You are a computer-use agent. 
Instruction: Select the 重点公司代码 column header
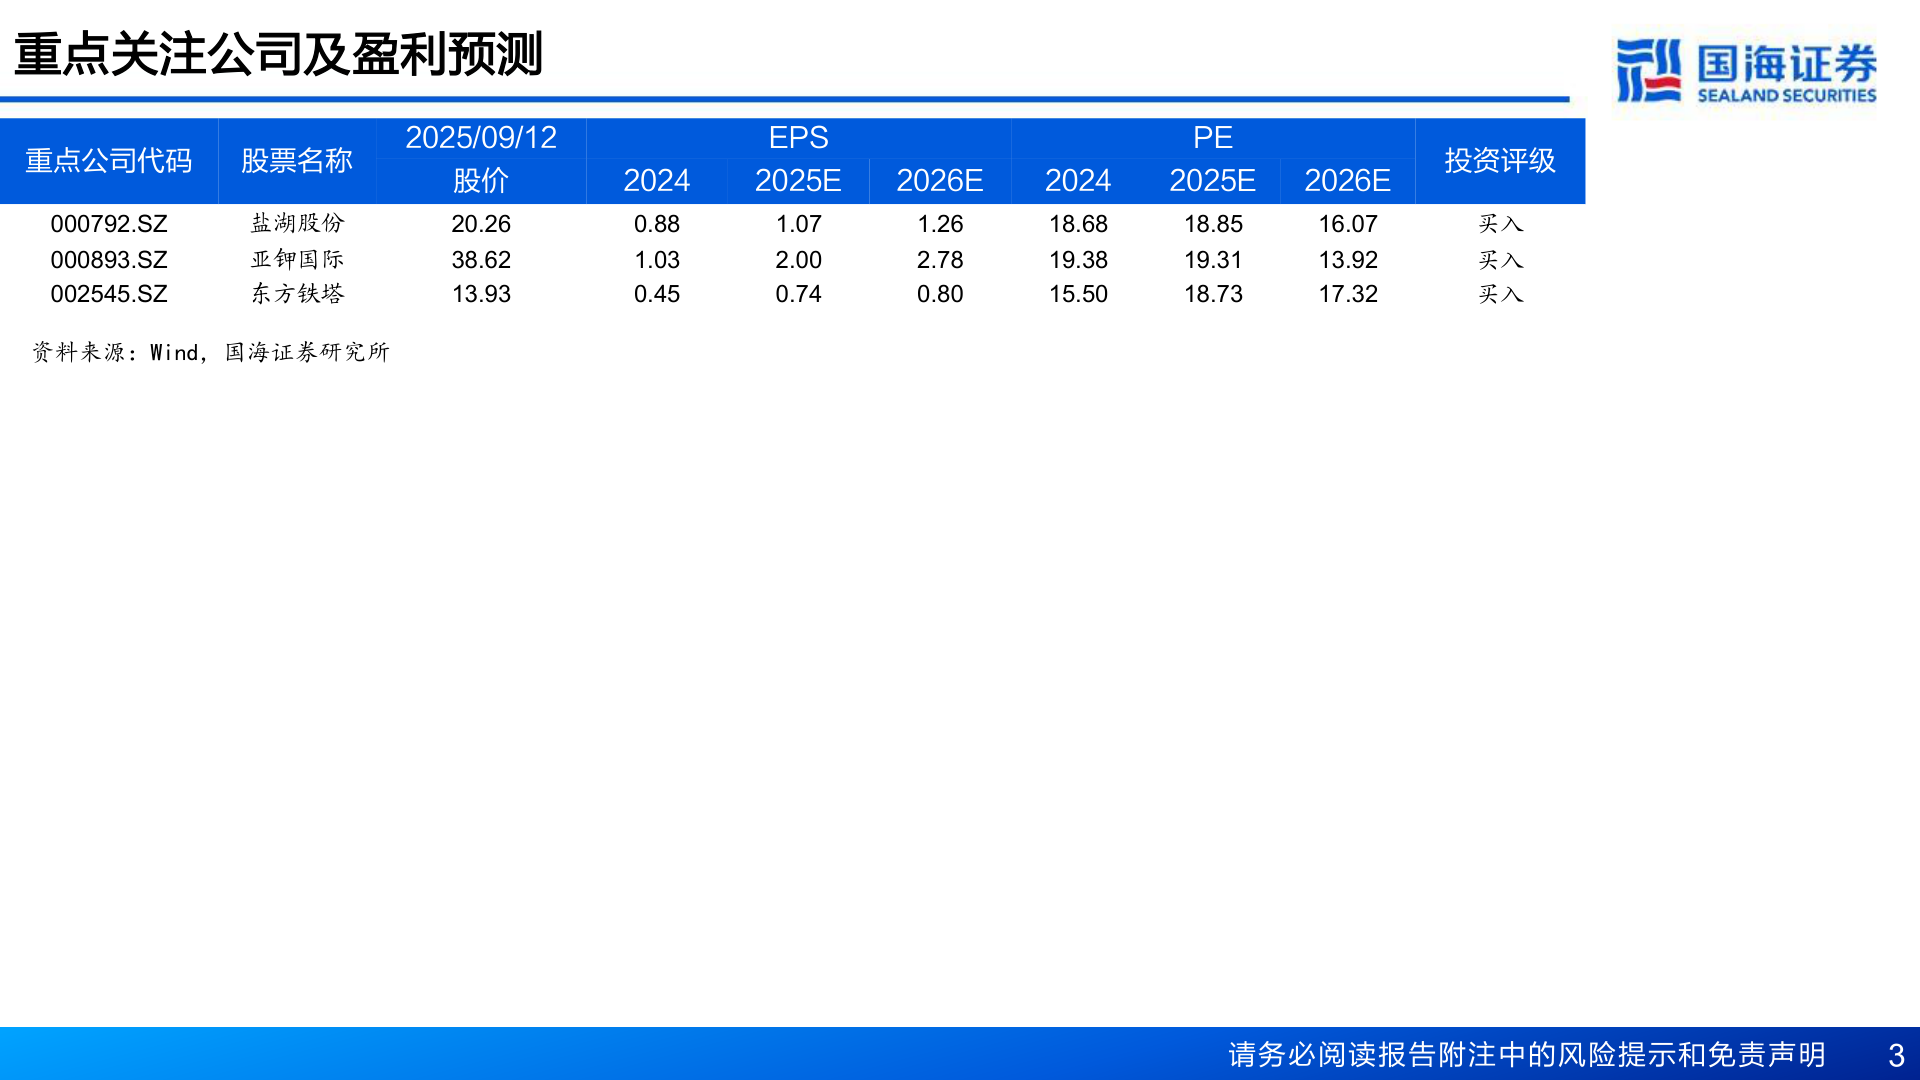coord(110,160)
